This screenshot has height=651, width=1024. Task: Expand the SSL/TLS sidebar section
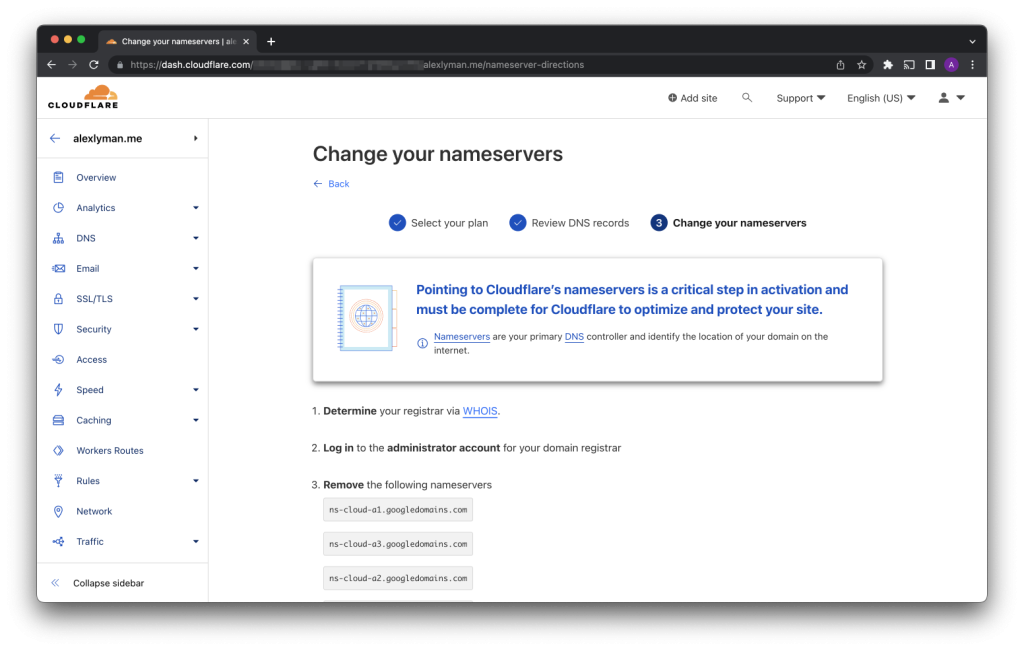tap(196, 299)
